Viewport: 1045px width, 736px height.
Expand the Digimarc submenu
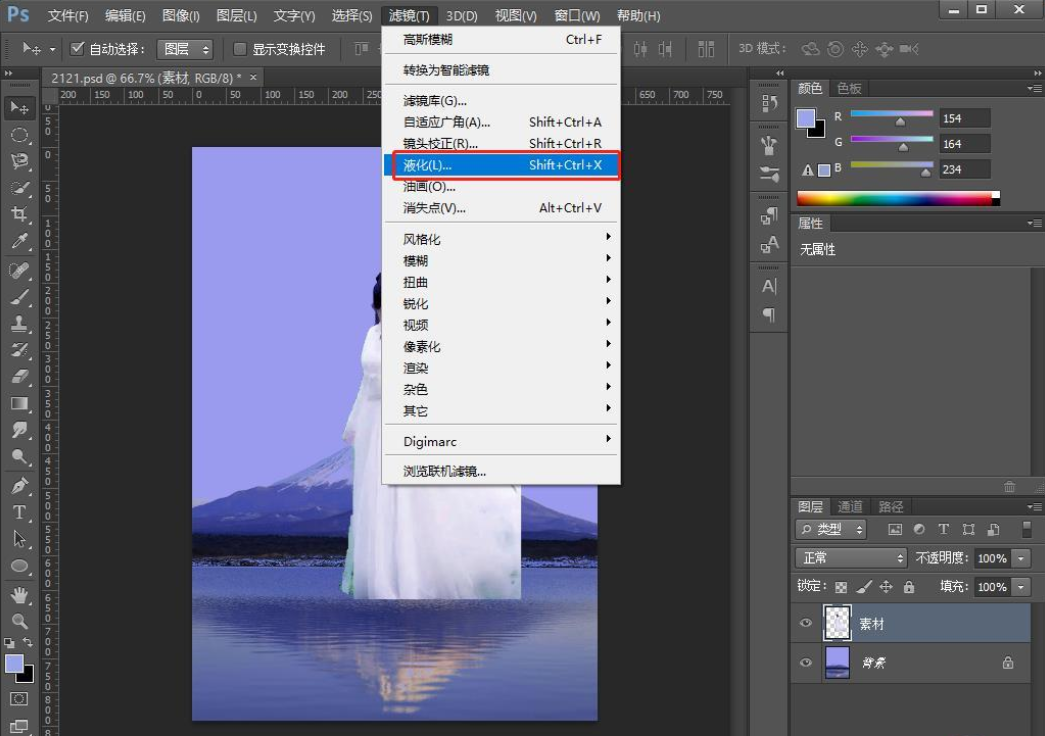(501, 441)
